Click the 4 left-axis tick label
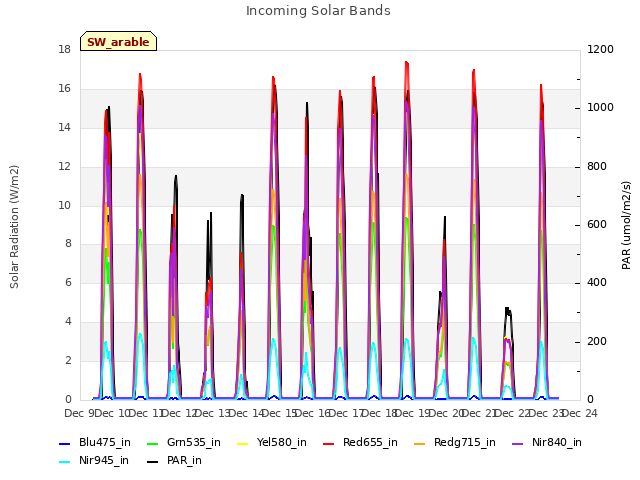The height and width of the screenshot is (480, 640). [x=68, y=322]
